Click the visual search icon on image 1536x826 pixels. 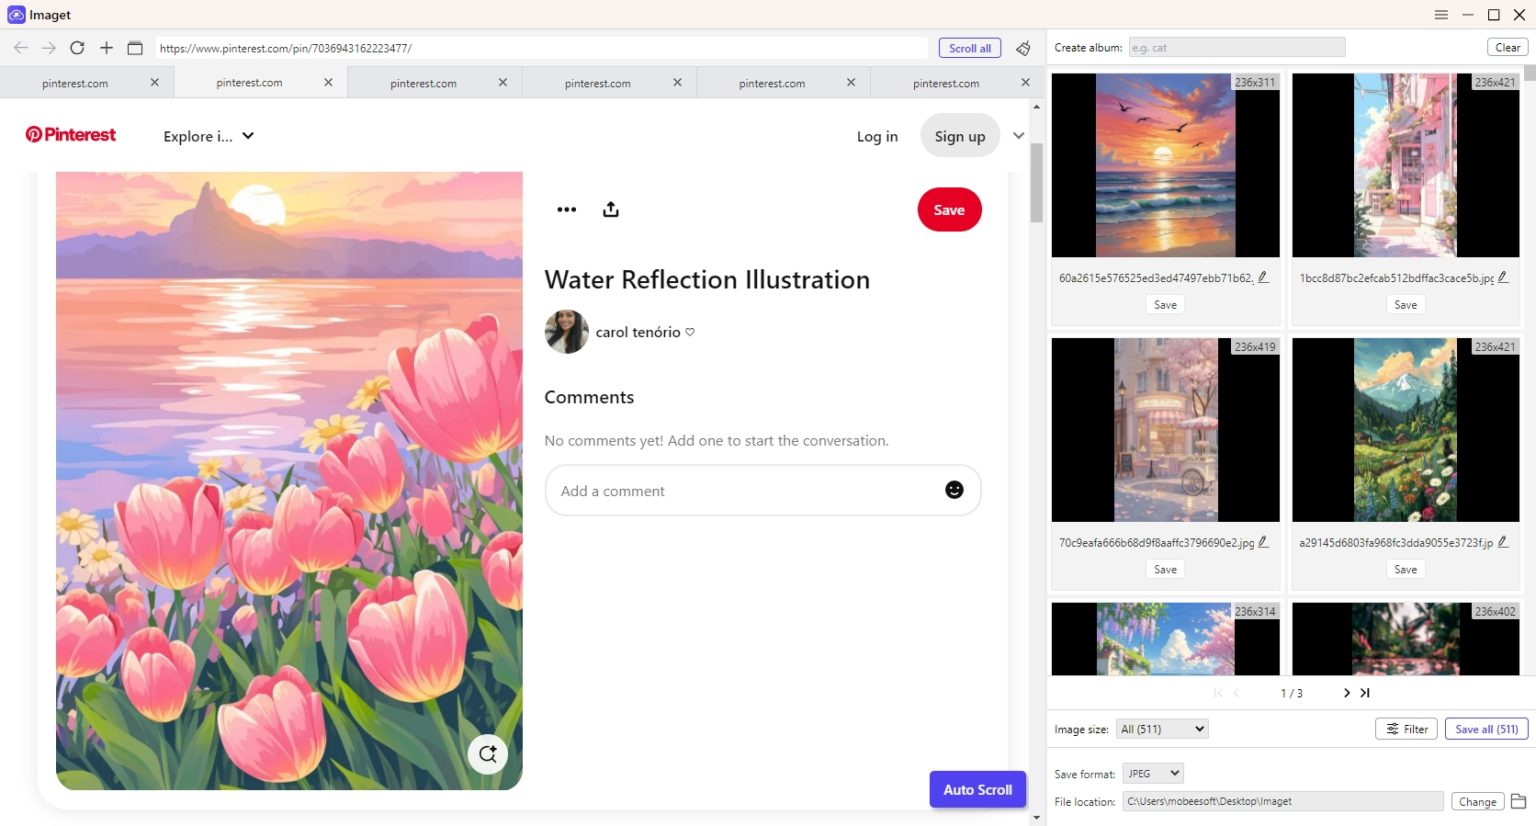pyautogui.click(x=488, y=754)
